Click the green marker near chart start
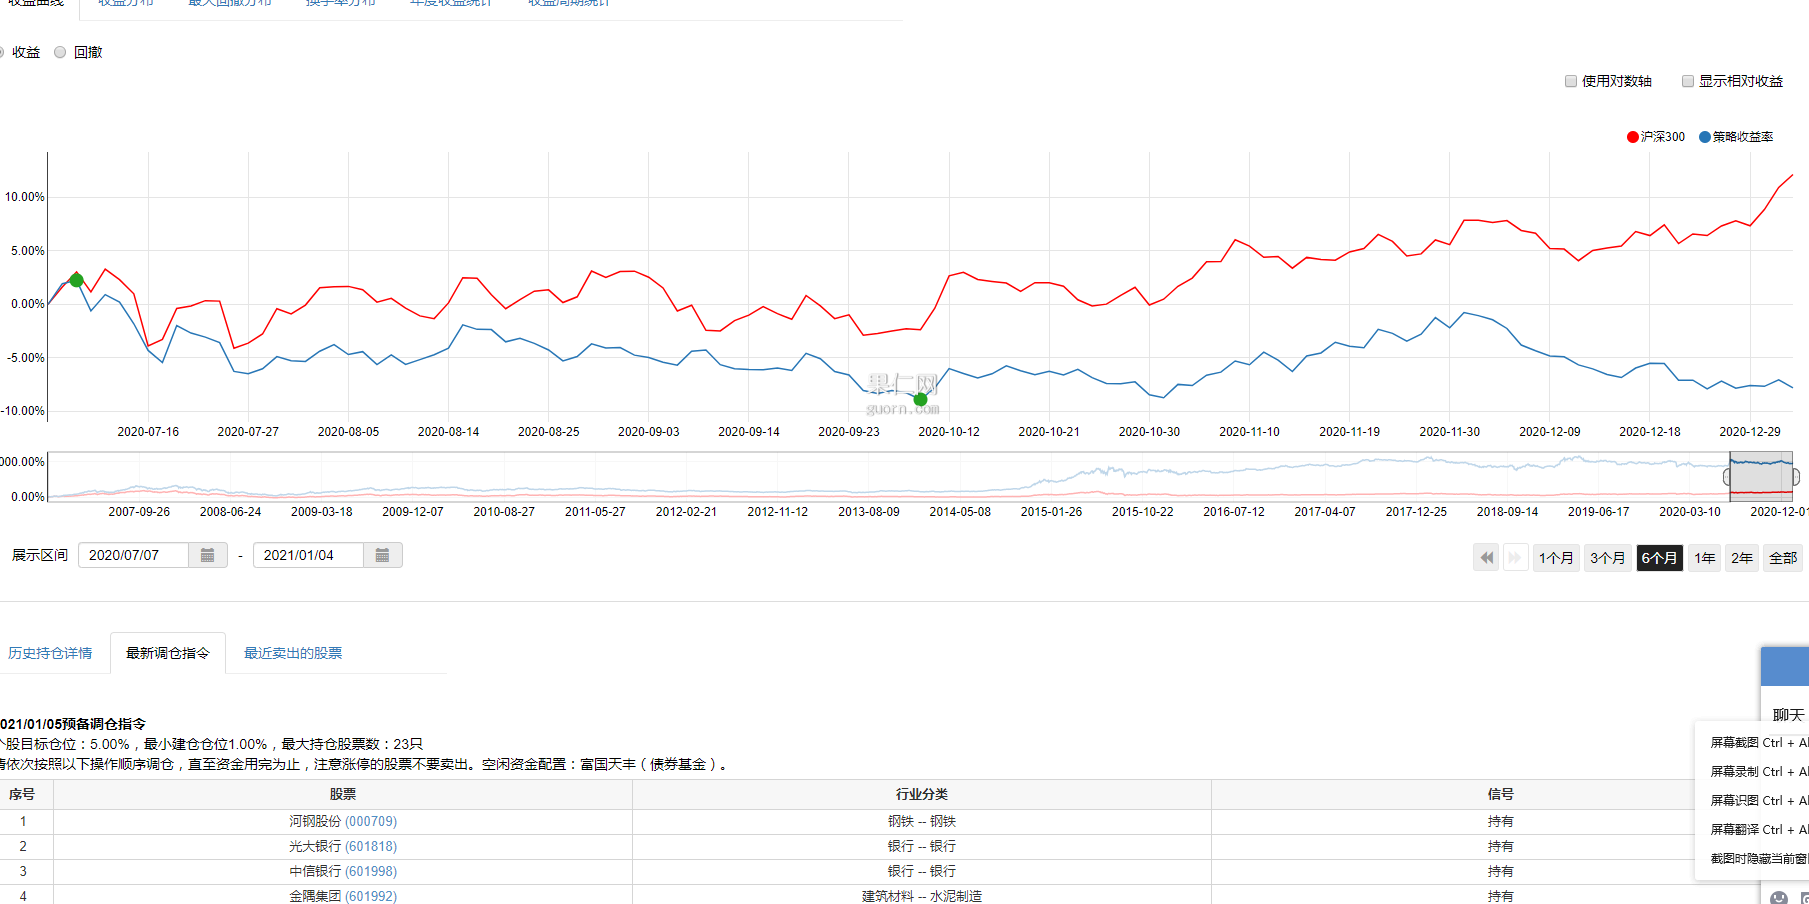This screenshot has width=1809, height=904. point(76,280)
